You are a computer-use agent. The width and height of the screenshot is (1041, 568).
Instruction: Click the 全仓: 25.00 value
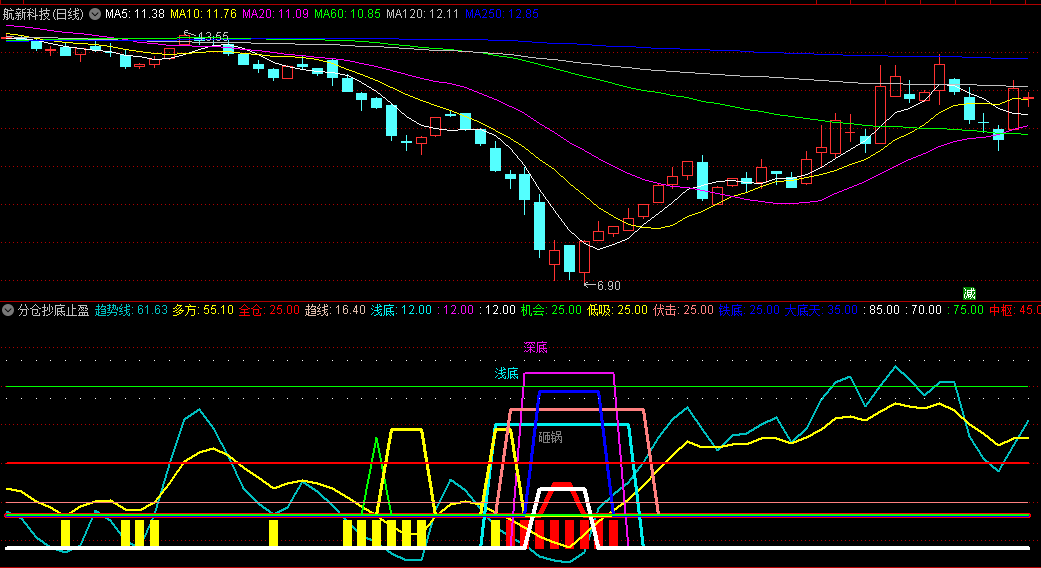[269, 310]
